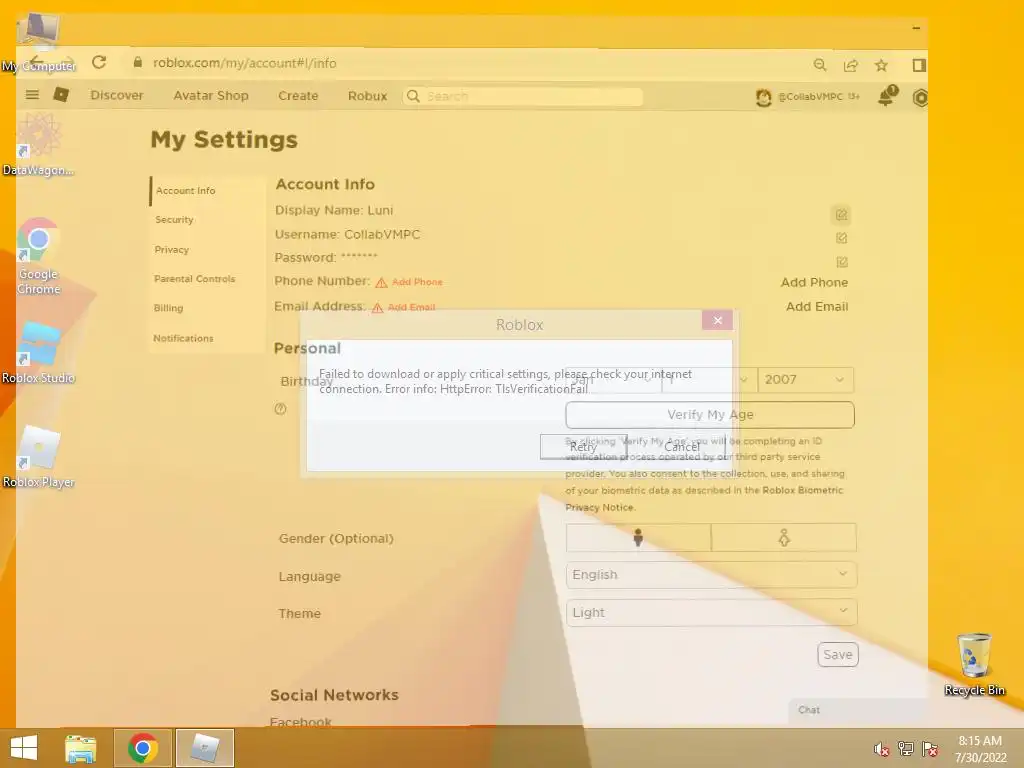Open Create in Roblox navbar
The width and height of the screenshot is (1024, 768).
(x=298, y=95)
